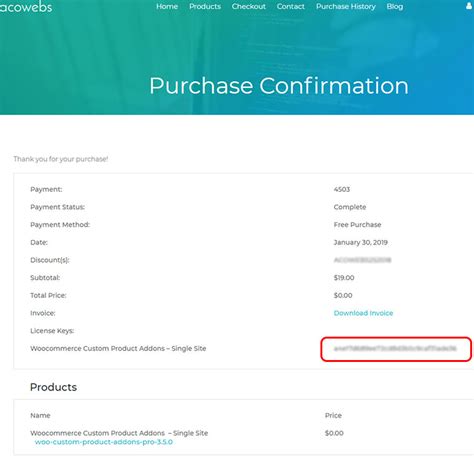The height and width of the screenshot is (475, 474).
Task: Download woo-custom-product-addons-pro-3.5.0 file
Action: [104, 442]
